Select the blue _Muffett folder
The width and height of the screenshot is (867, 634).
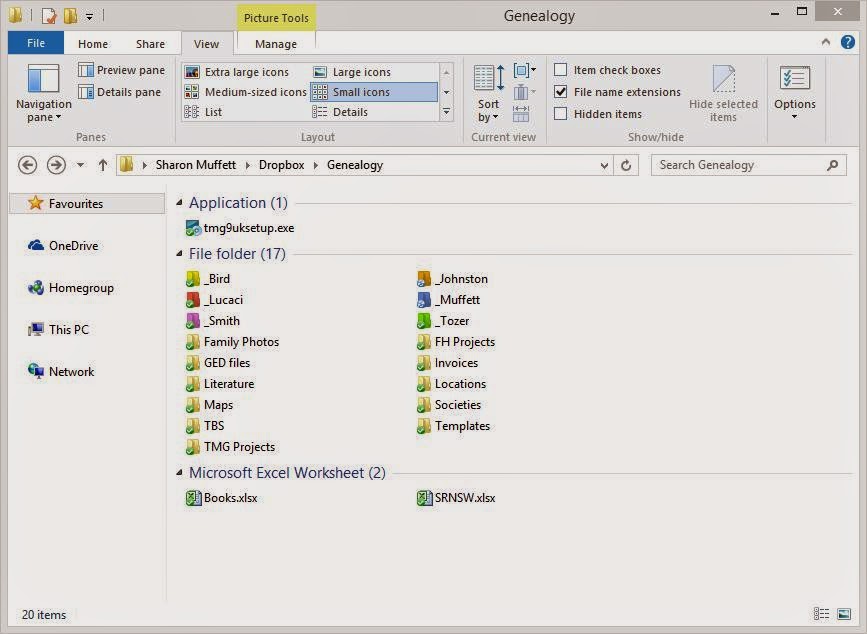[448, 300]
